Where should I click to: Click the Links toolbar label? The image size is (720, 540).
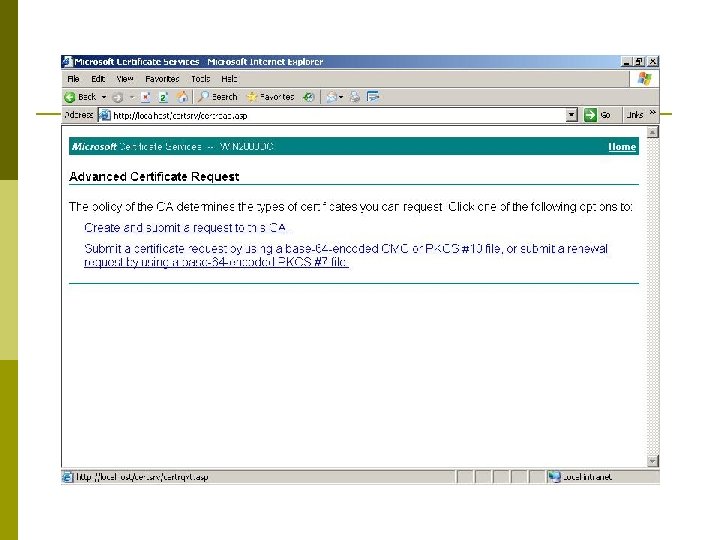point(635,115)
